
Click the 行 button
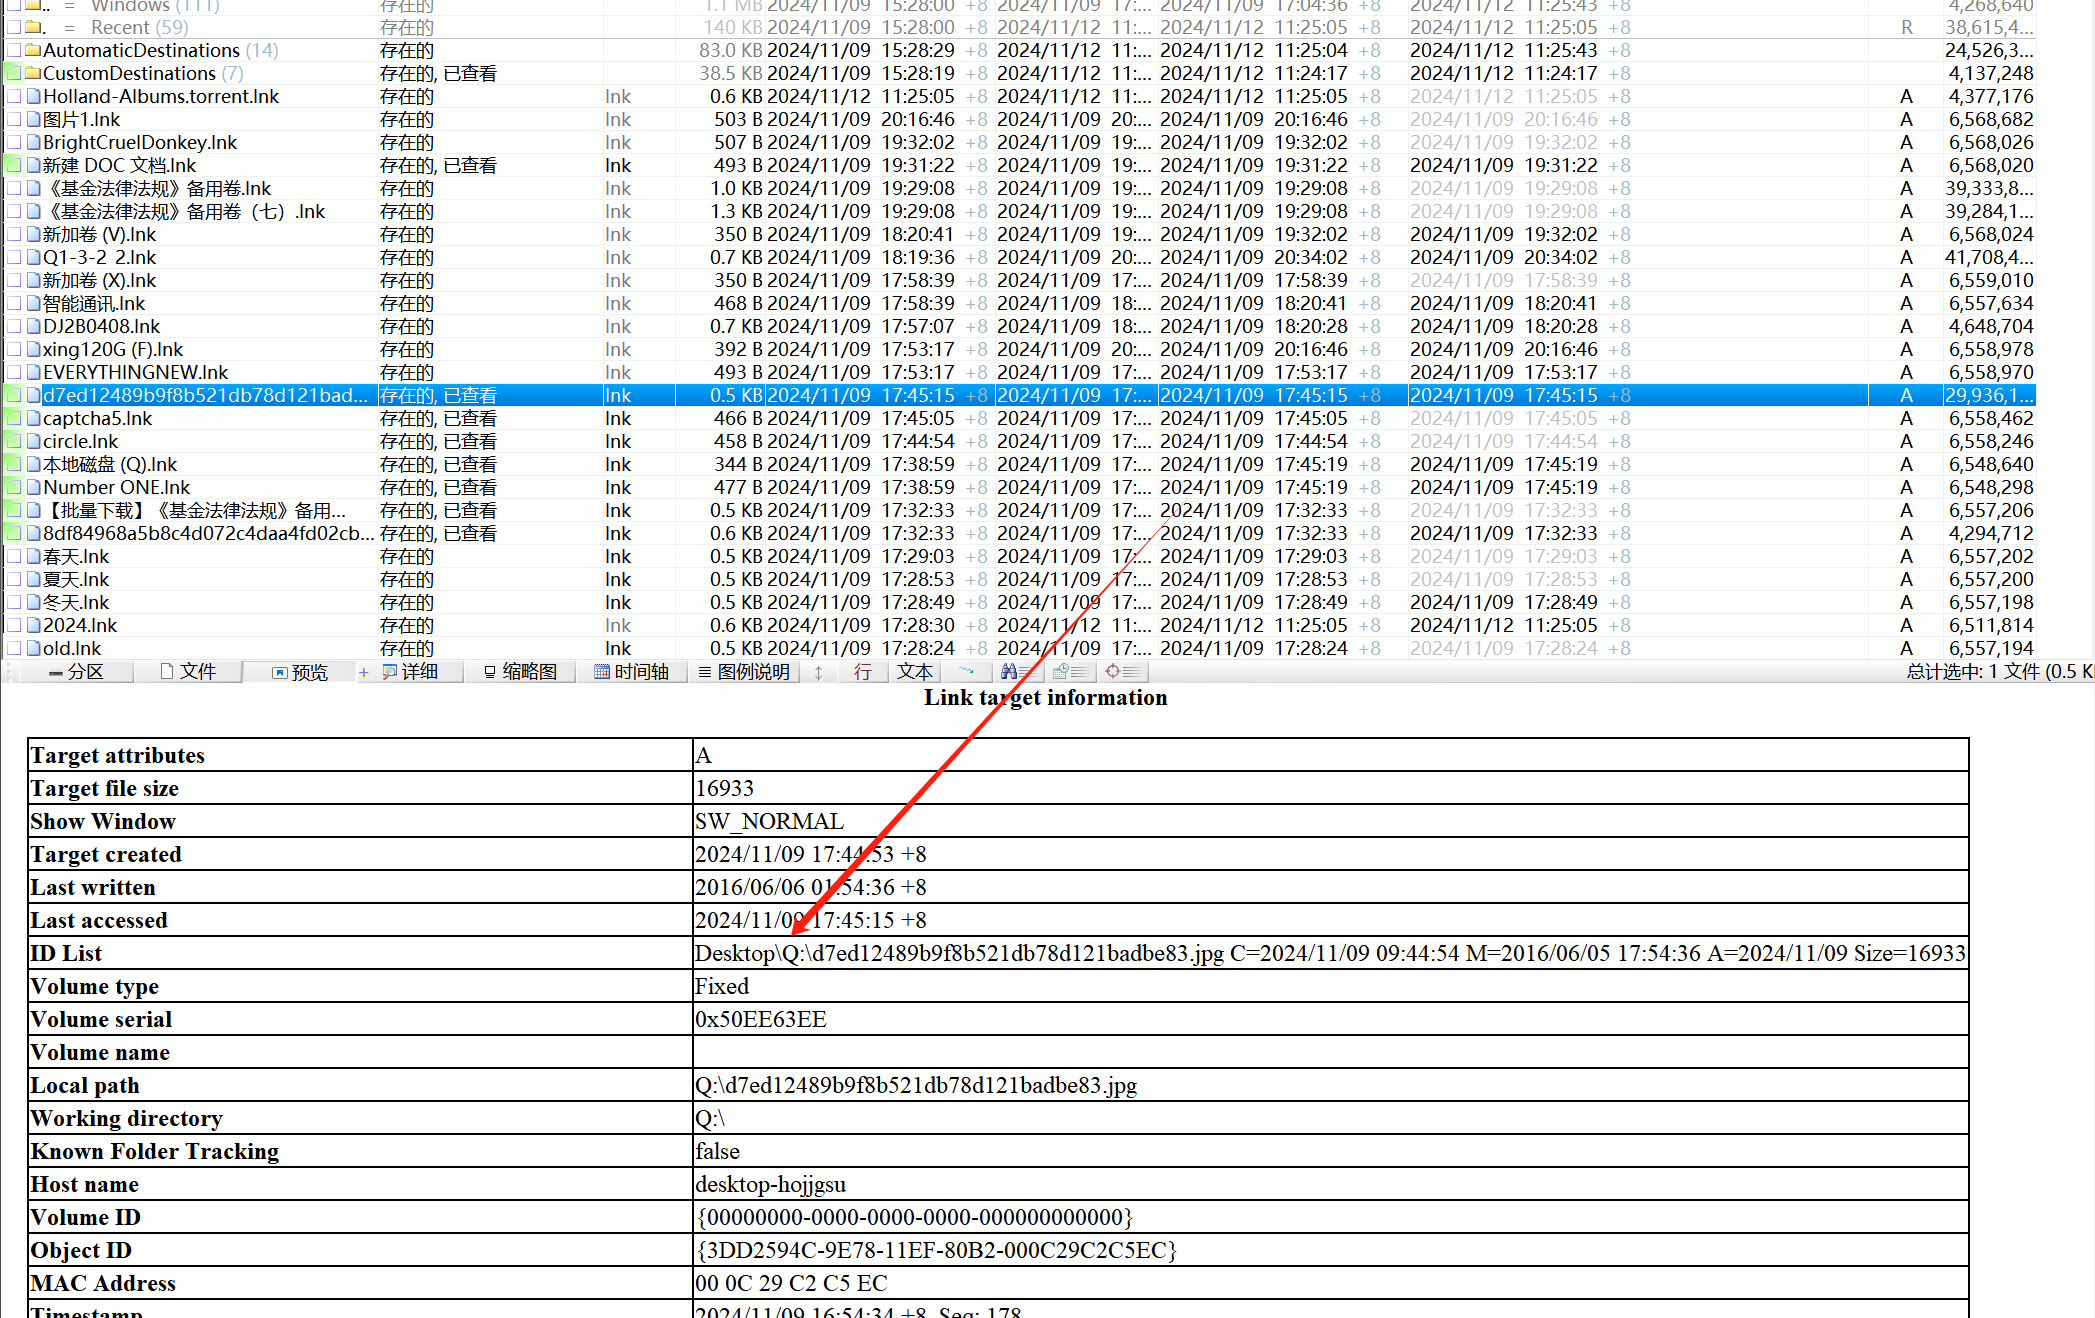point(862,672)
